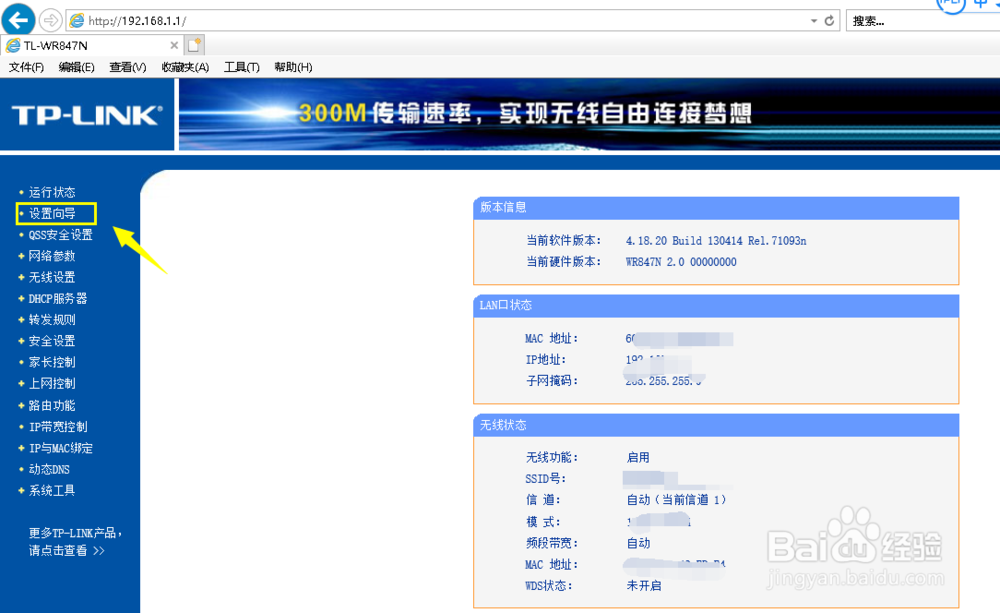
Task: Expand 网络参数 in the sidebar
Action: [x=52, y=256]
